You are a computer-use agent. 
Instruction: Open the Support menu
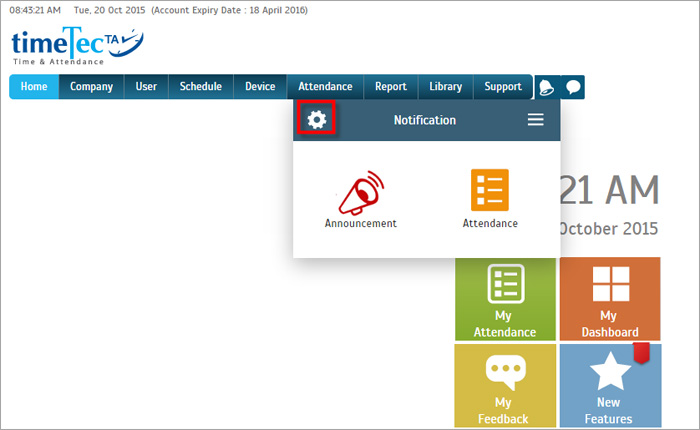coord(503,87)
